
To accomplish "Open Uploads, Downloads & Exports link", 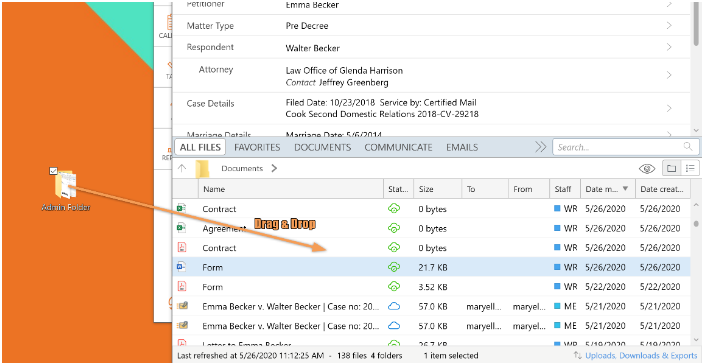I will (641, 356).
